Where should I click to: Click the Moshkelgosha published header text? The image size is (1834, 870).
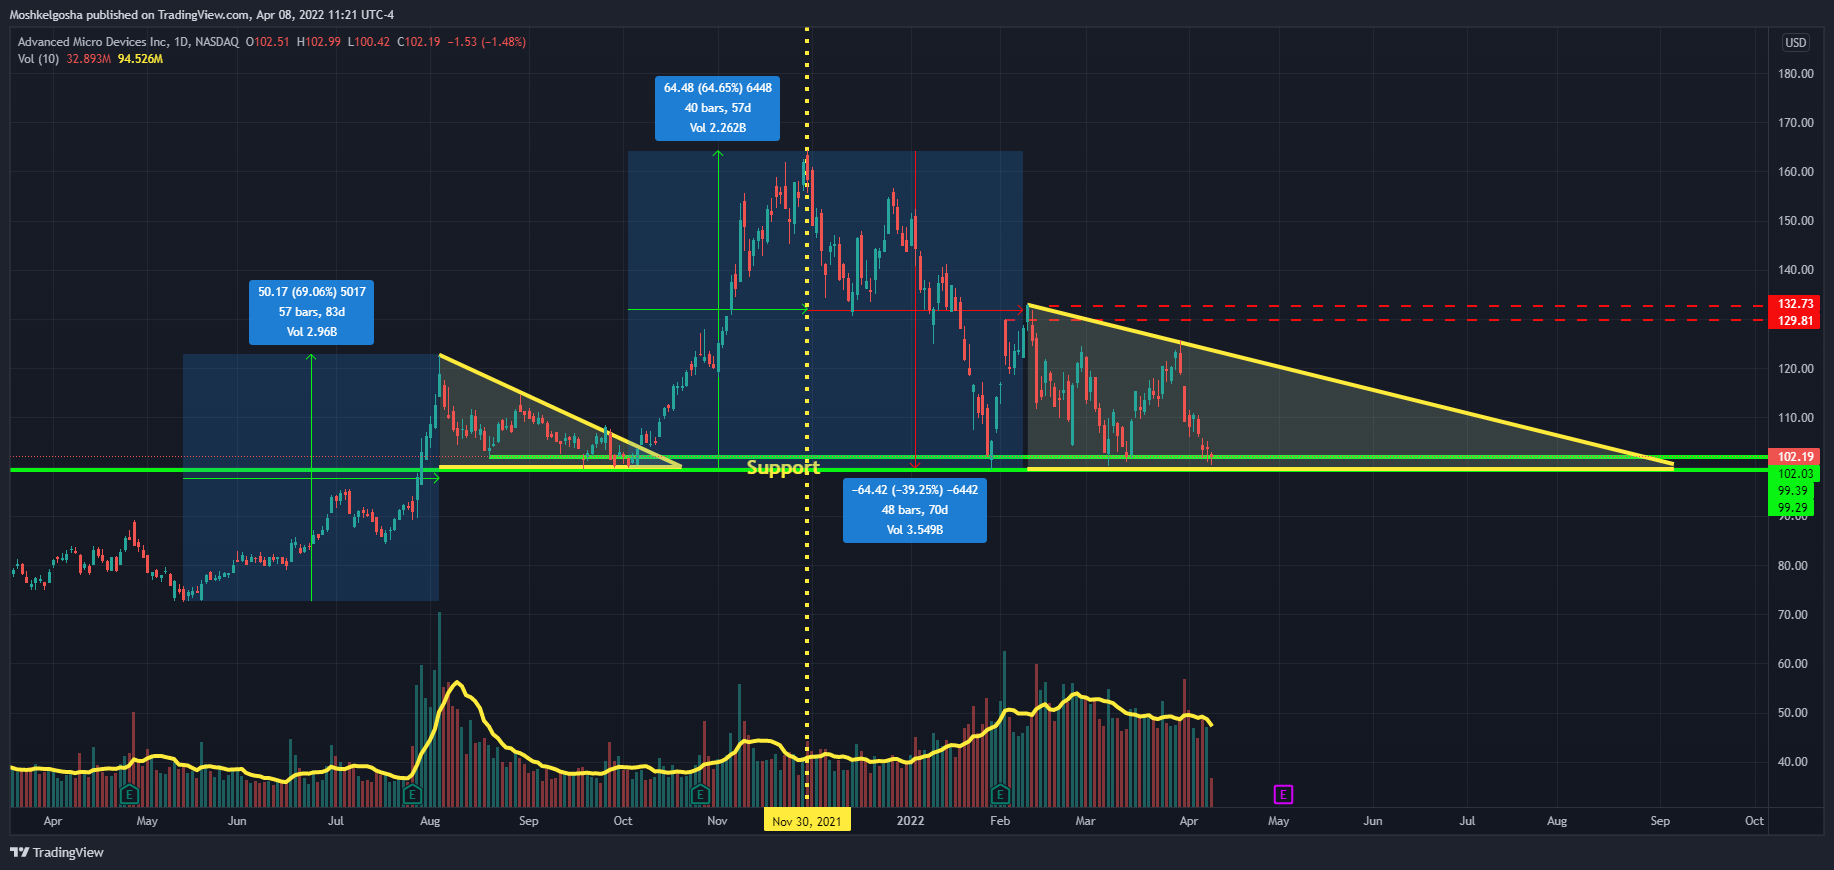pos(201,15)
